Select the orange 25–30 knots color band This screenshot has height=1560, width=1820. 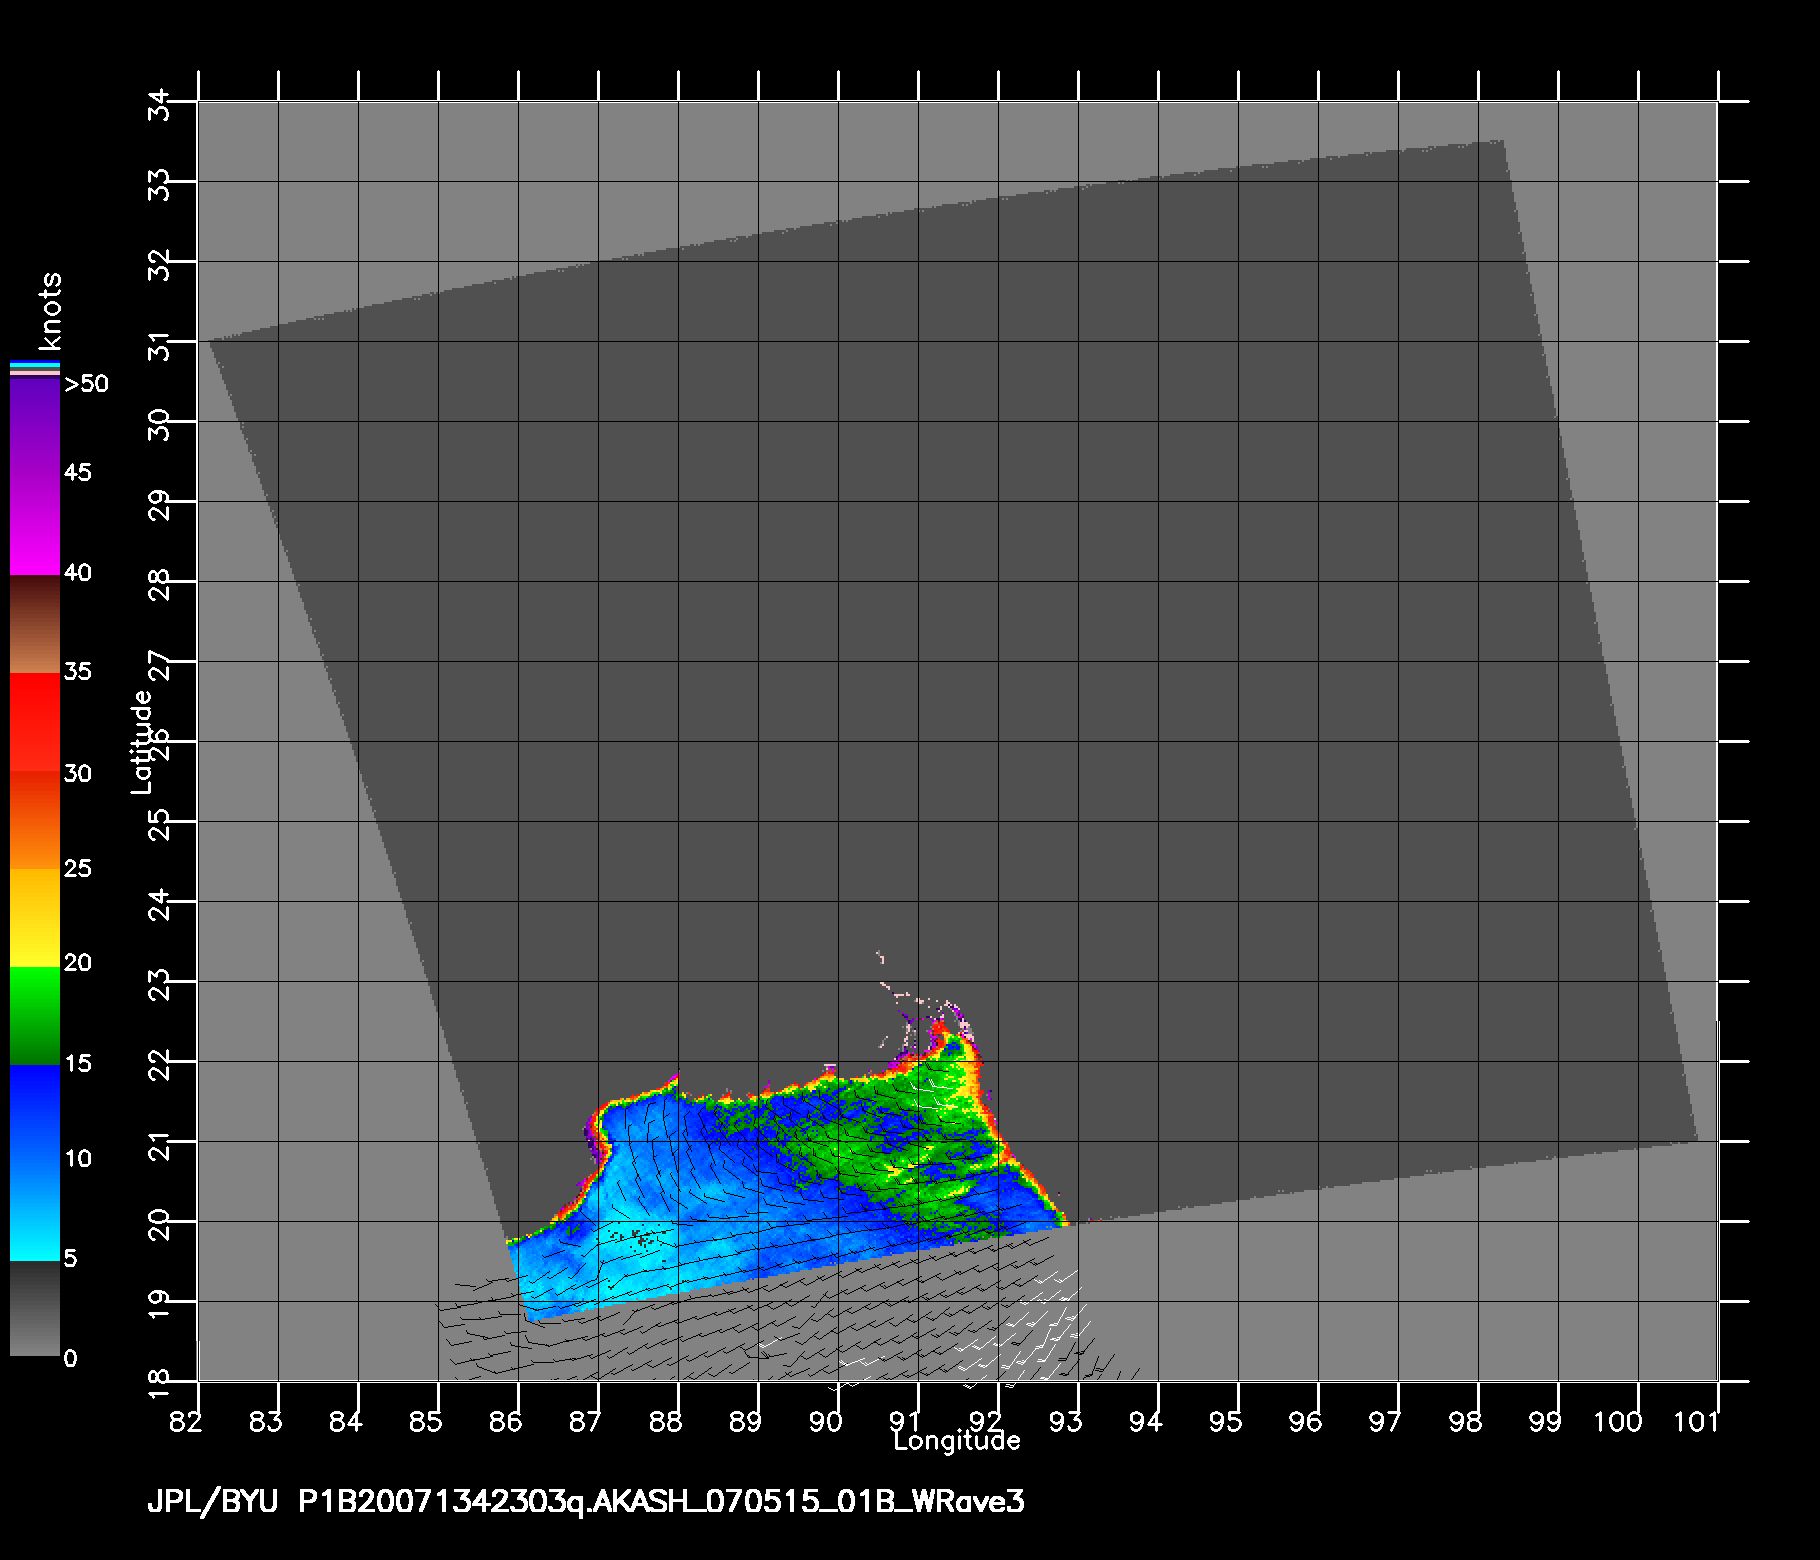(x=35, y=820)
